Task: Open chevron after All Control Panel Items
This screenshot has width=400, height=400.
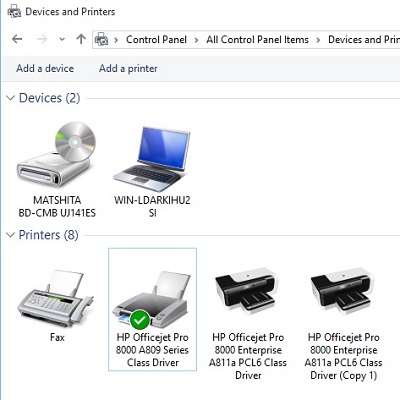Action: (318, 40)
